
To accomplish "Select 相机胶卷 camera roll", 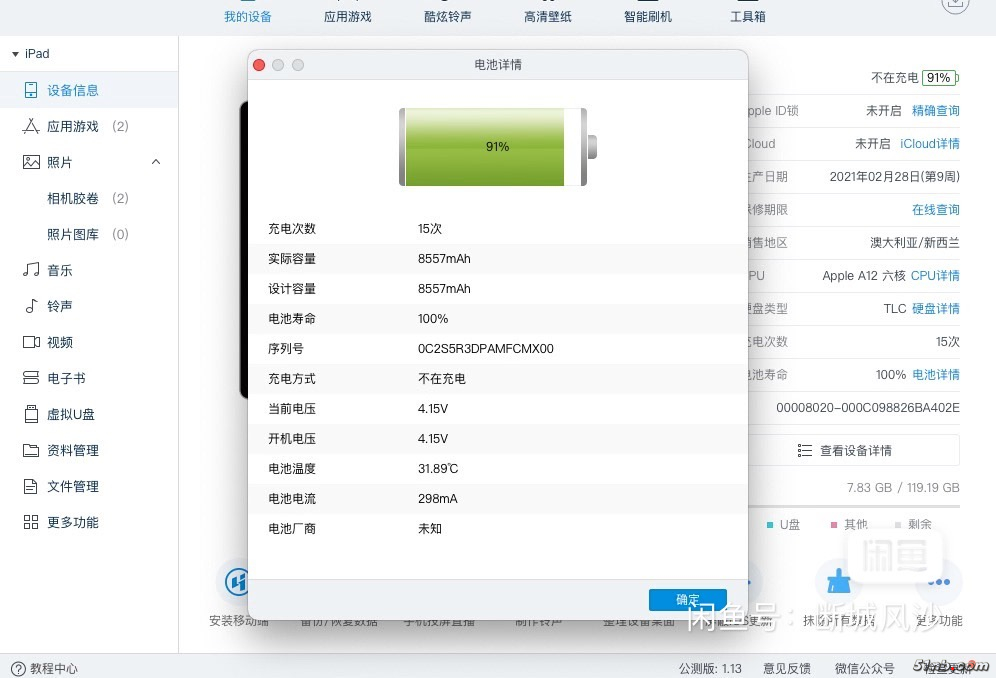I will tap(73, 198).
